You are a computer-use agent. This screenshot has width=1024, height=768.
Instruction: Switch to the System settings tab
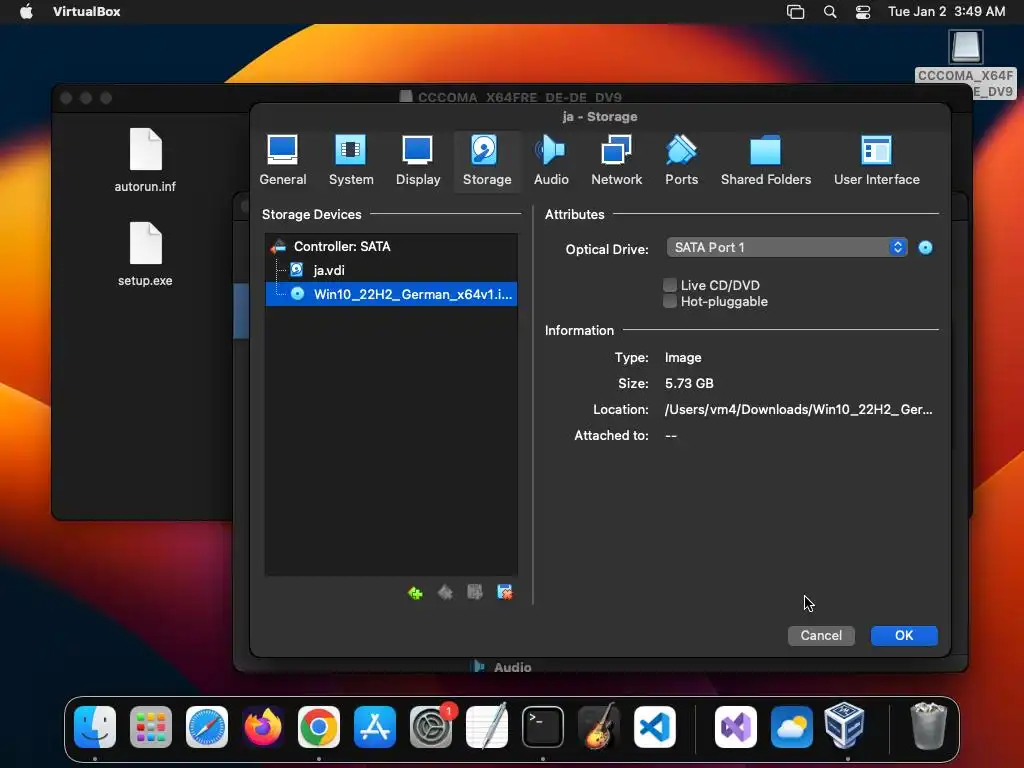tap(351, 161)
